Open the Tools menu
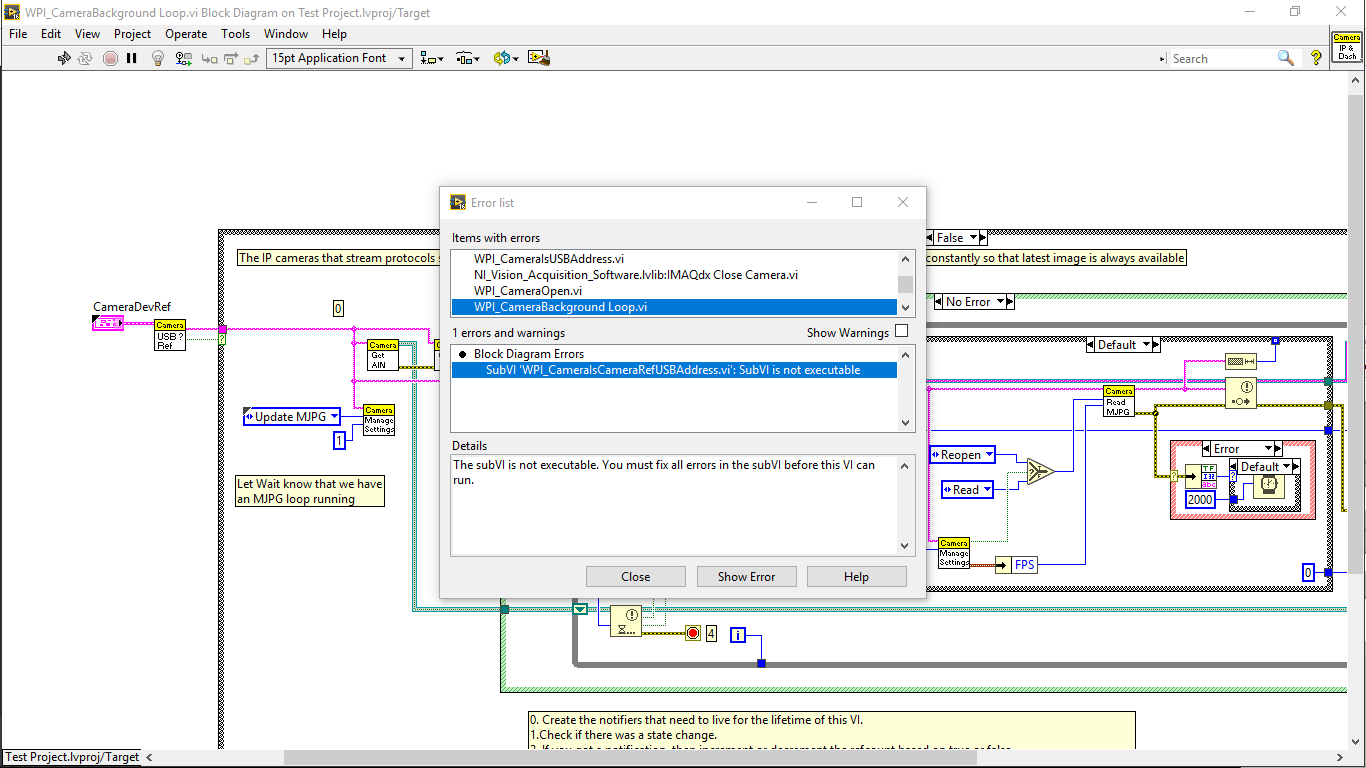Viewport: 1366px width, 768px height. tap(236, 33)
